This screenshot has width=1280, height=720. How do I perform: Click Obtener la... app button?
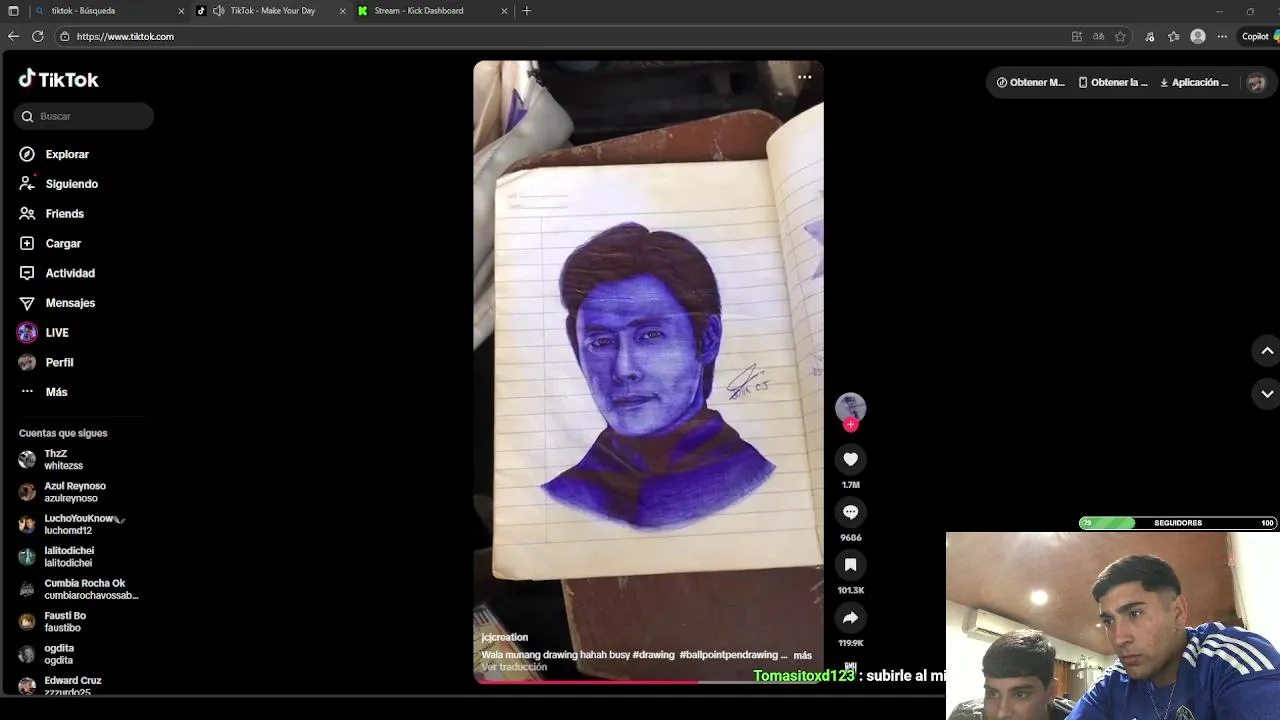pyautogui.click(x=1112, y=83)
